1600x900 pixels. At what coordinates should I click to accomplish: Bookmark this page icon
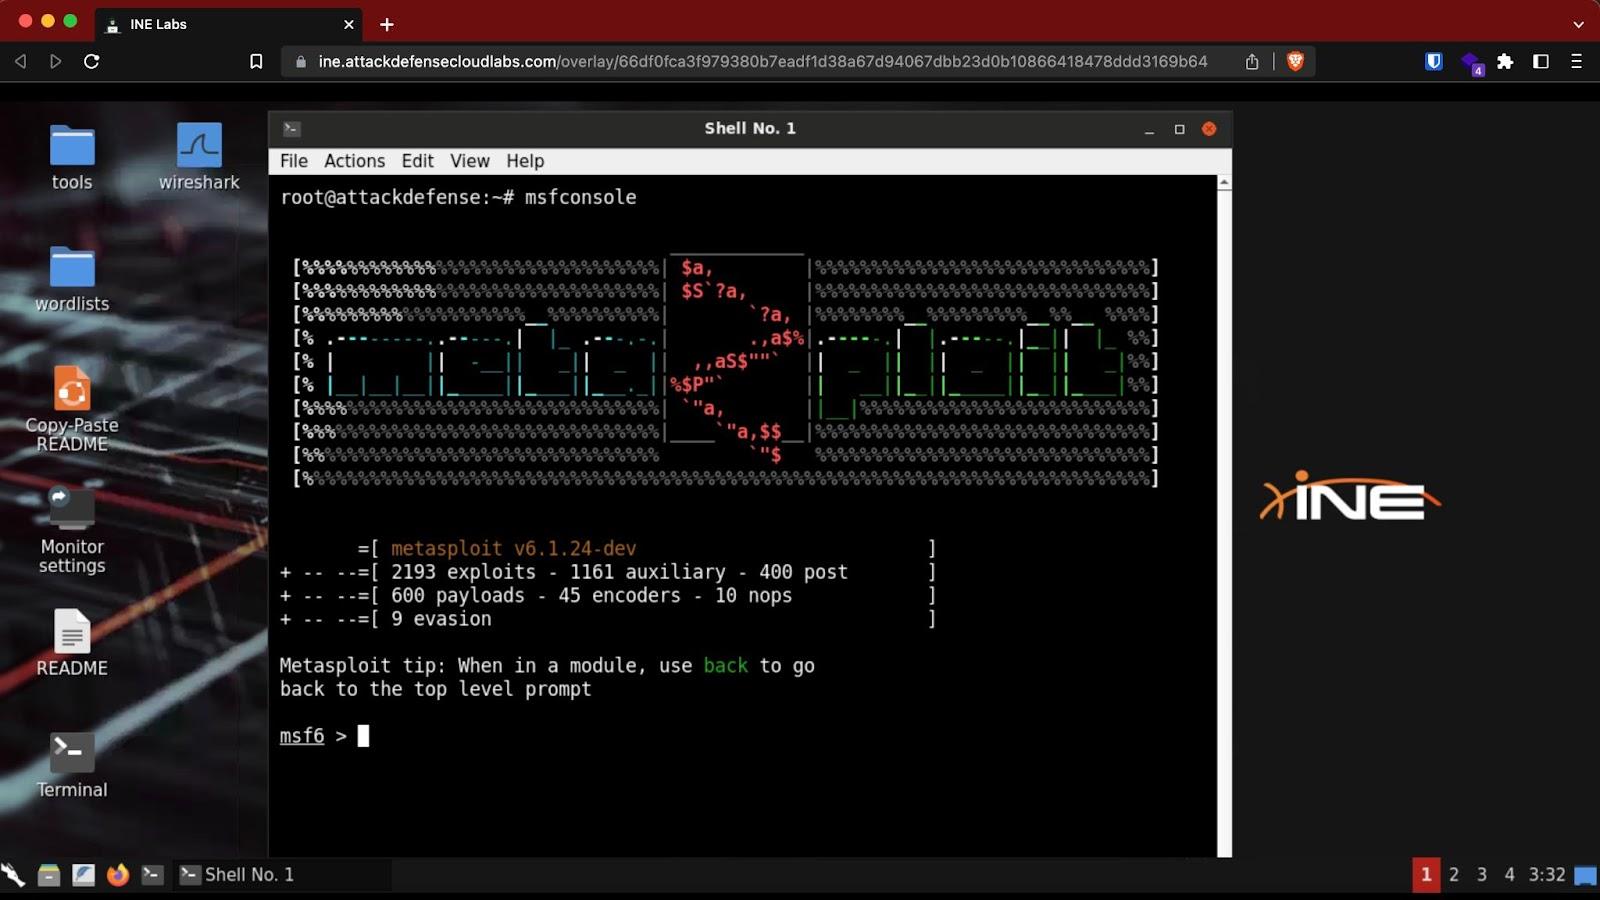pos(256,61)
